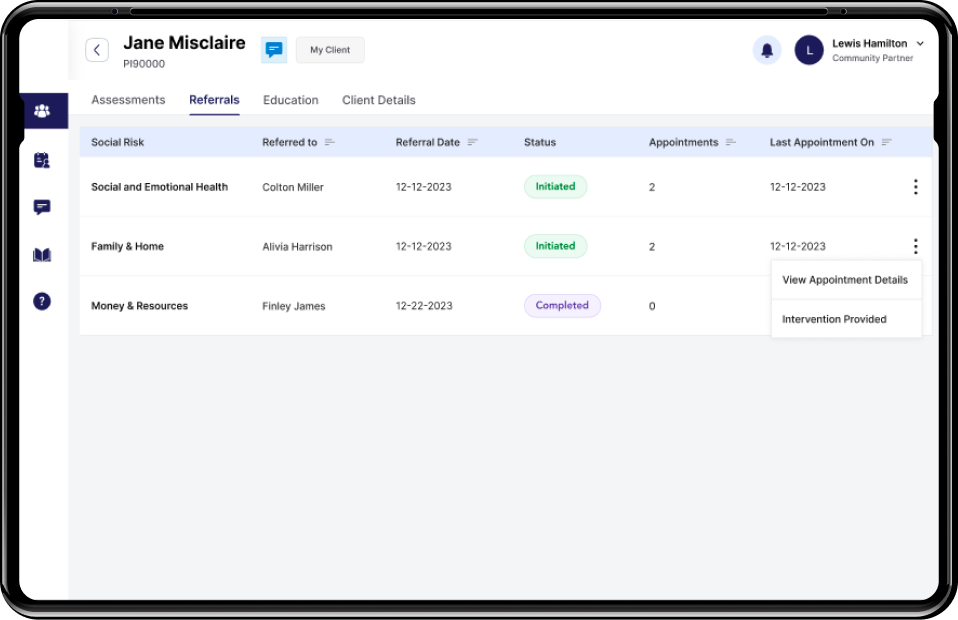Open the education book icon in sidebar
The height and width of the screenshot is (620, 958).
(42, 255)
